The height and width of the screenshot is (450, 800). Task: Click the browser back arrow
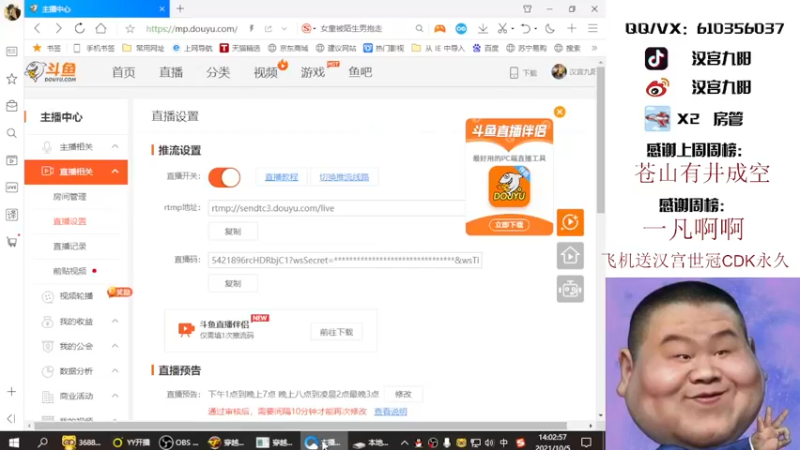[x=37, y=29]
